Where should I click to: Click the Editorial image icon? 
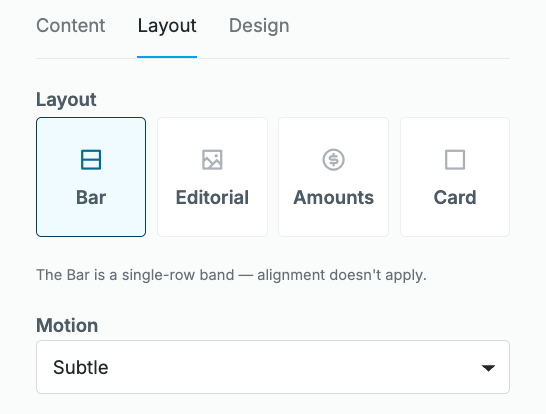[212, 160]
